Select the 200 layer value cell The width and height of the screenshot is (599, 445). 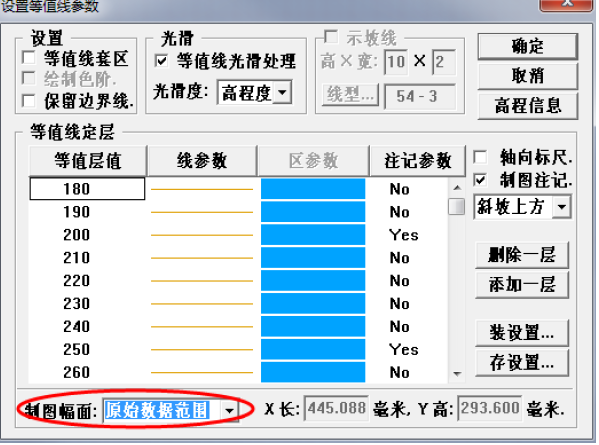(x=87, y=235)
